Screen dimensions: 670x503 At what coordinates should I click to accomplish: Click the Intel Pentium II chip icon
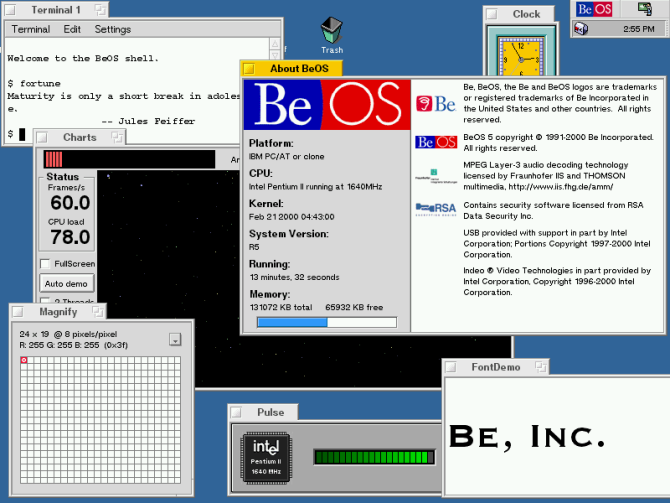click(x=266, y=458)
